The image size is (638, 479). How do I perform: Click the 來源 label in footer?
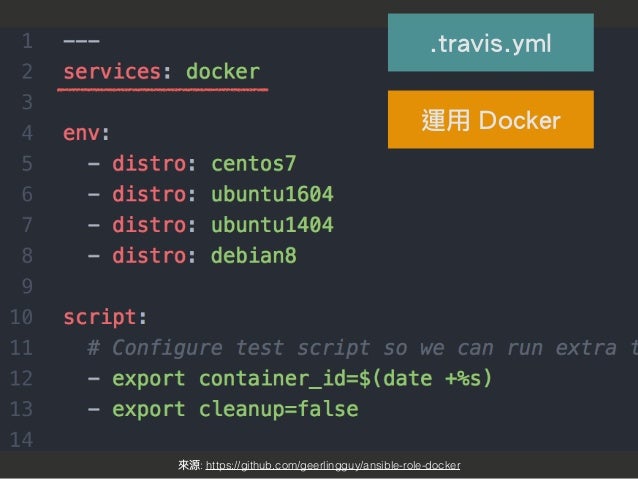point(190,465)
